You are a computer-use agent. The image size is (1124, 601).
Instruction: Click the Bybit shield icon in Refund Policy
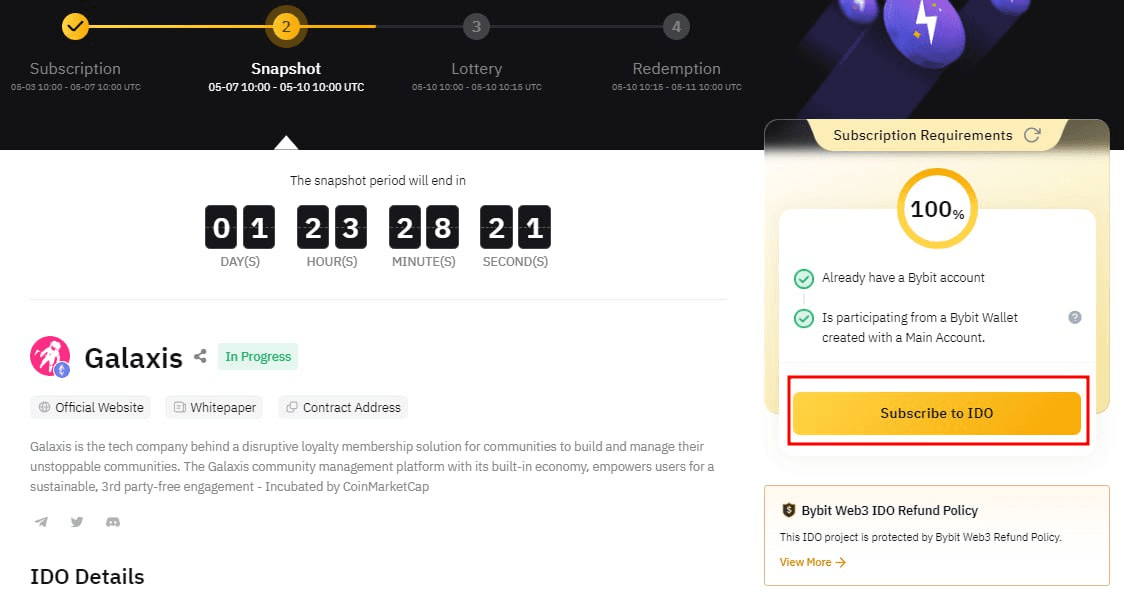coord(788,510)
